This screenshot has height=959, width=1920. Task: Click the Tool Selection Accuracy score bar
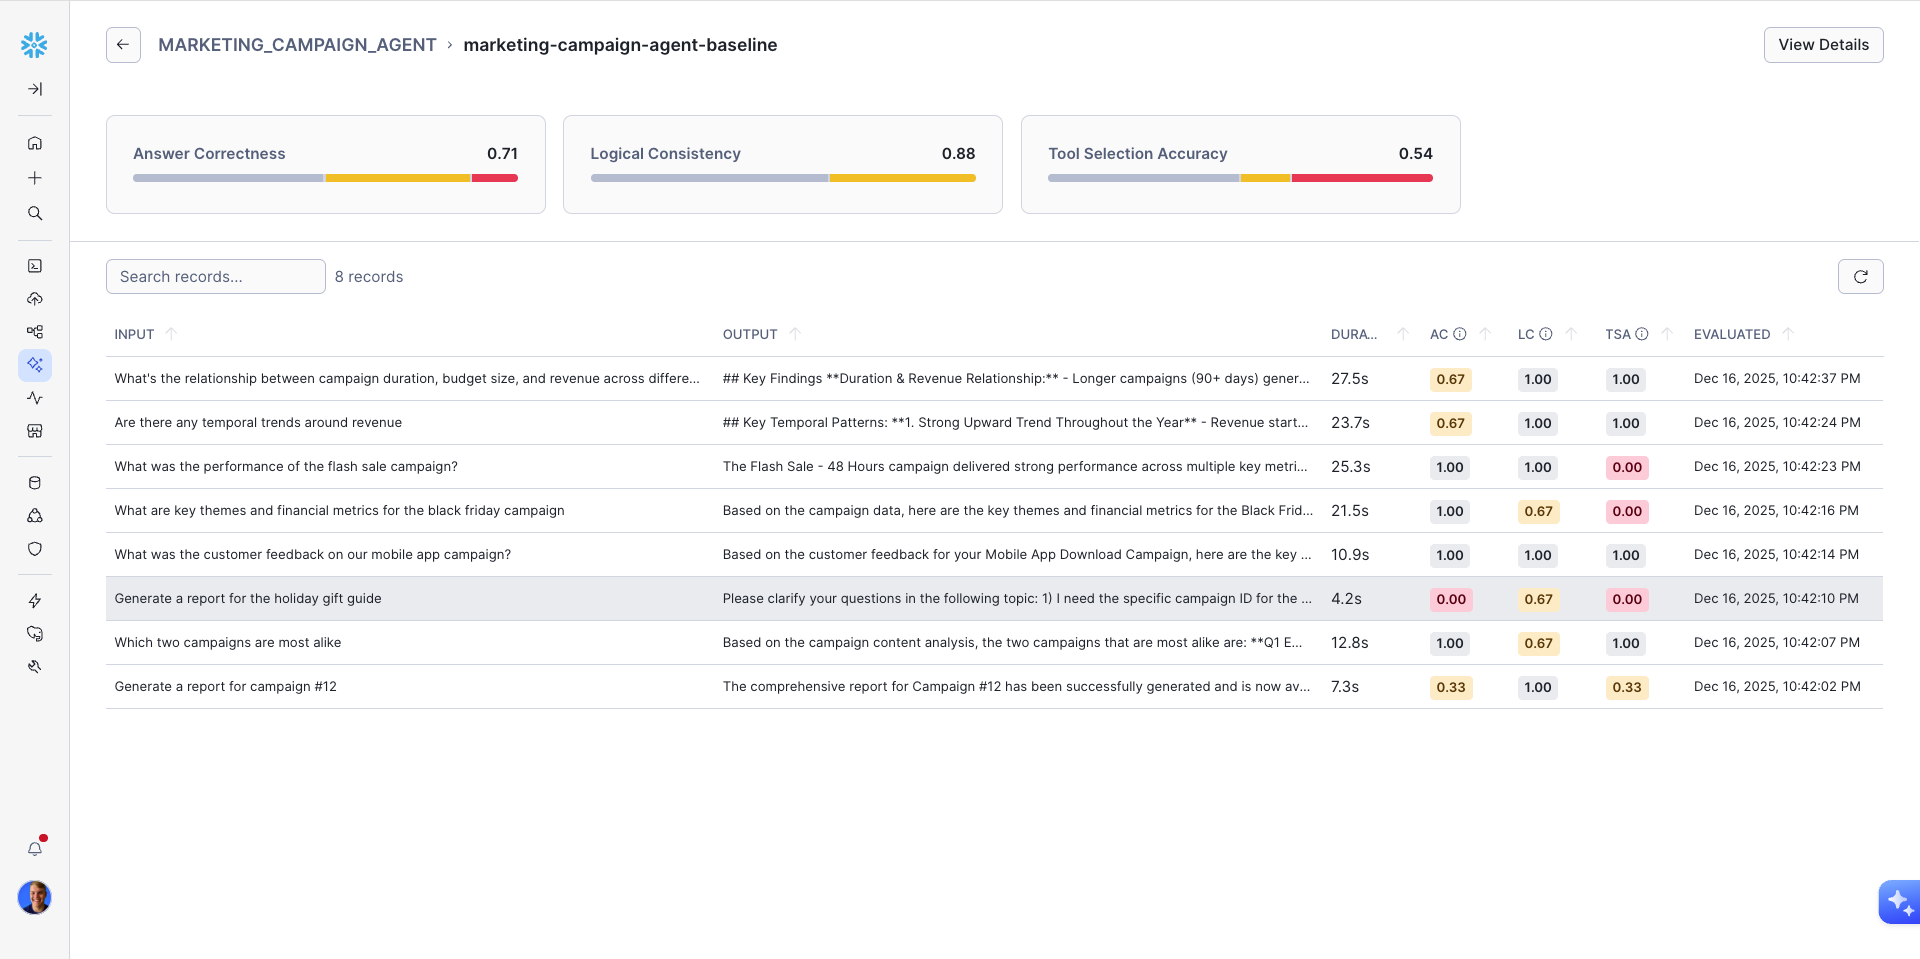point(1240,178)
